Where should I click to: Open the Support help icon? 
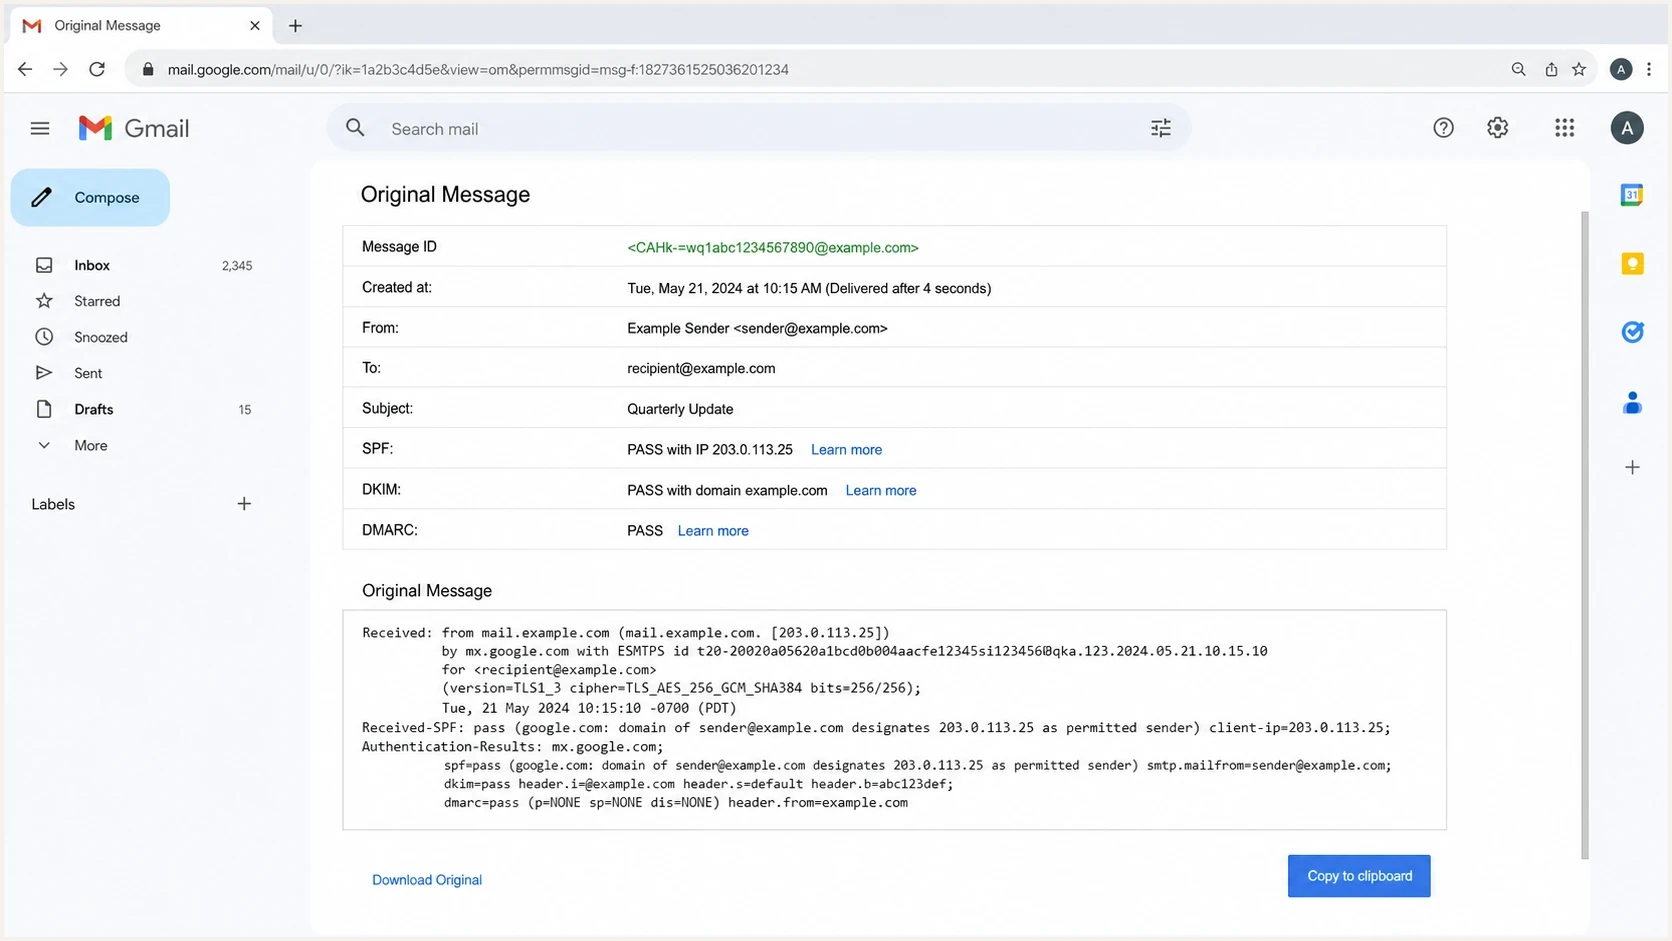1443,127
